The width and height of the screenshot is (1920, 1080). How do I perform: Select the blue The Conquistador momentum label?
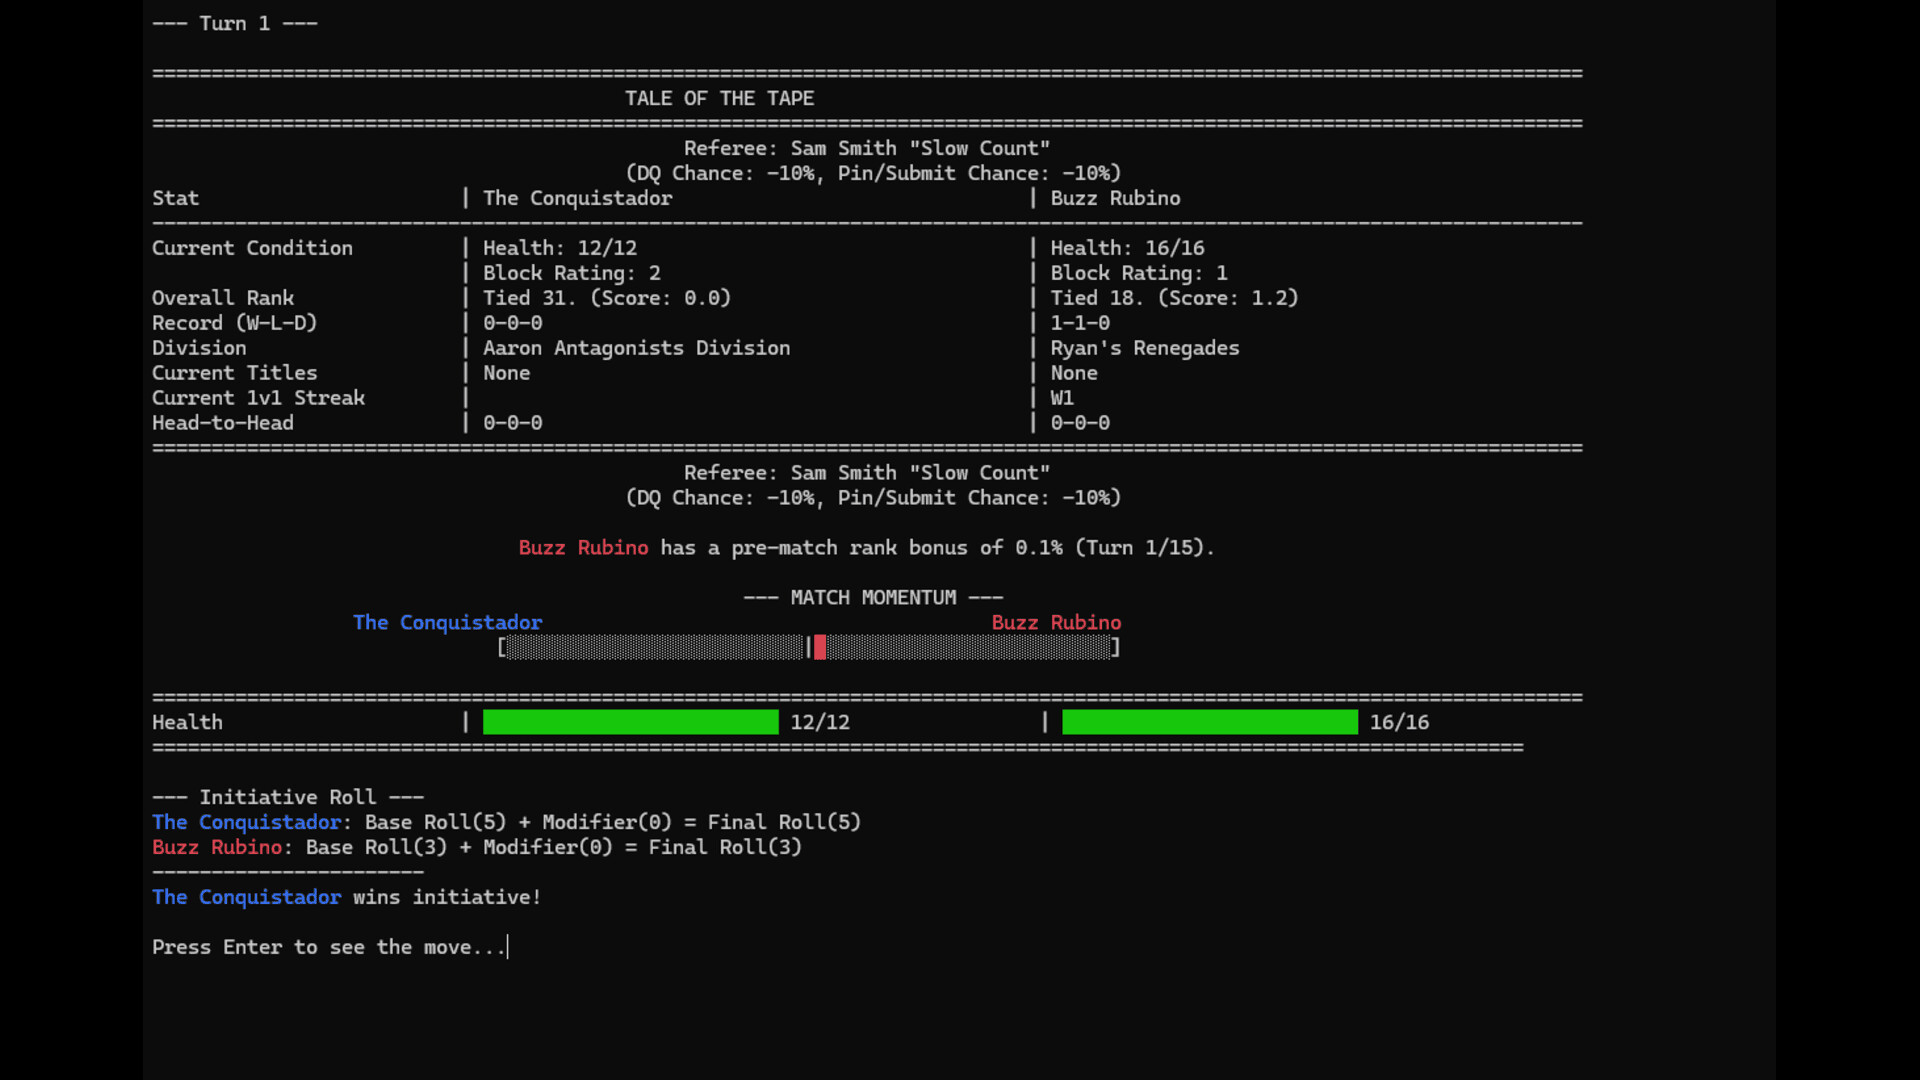click(447, 622)
